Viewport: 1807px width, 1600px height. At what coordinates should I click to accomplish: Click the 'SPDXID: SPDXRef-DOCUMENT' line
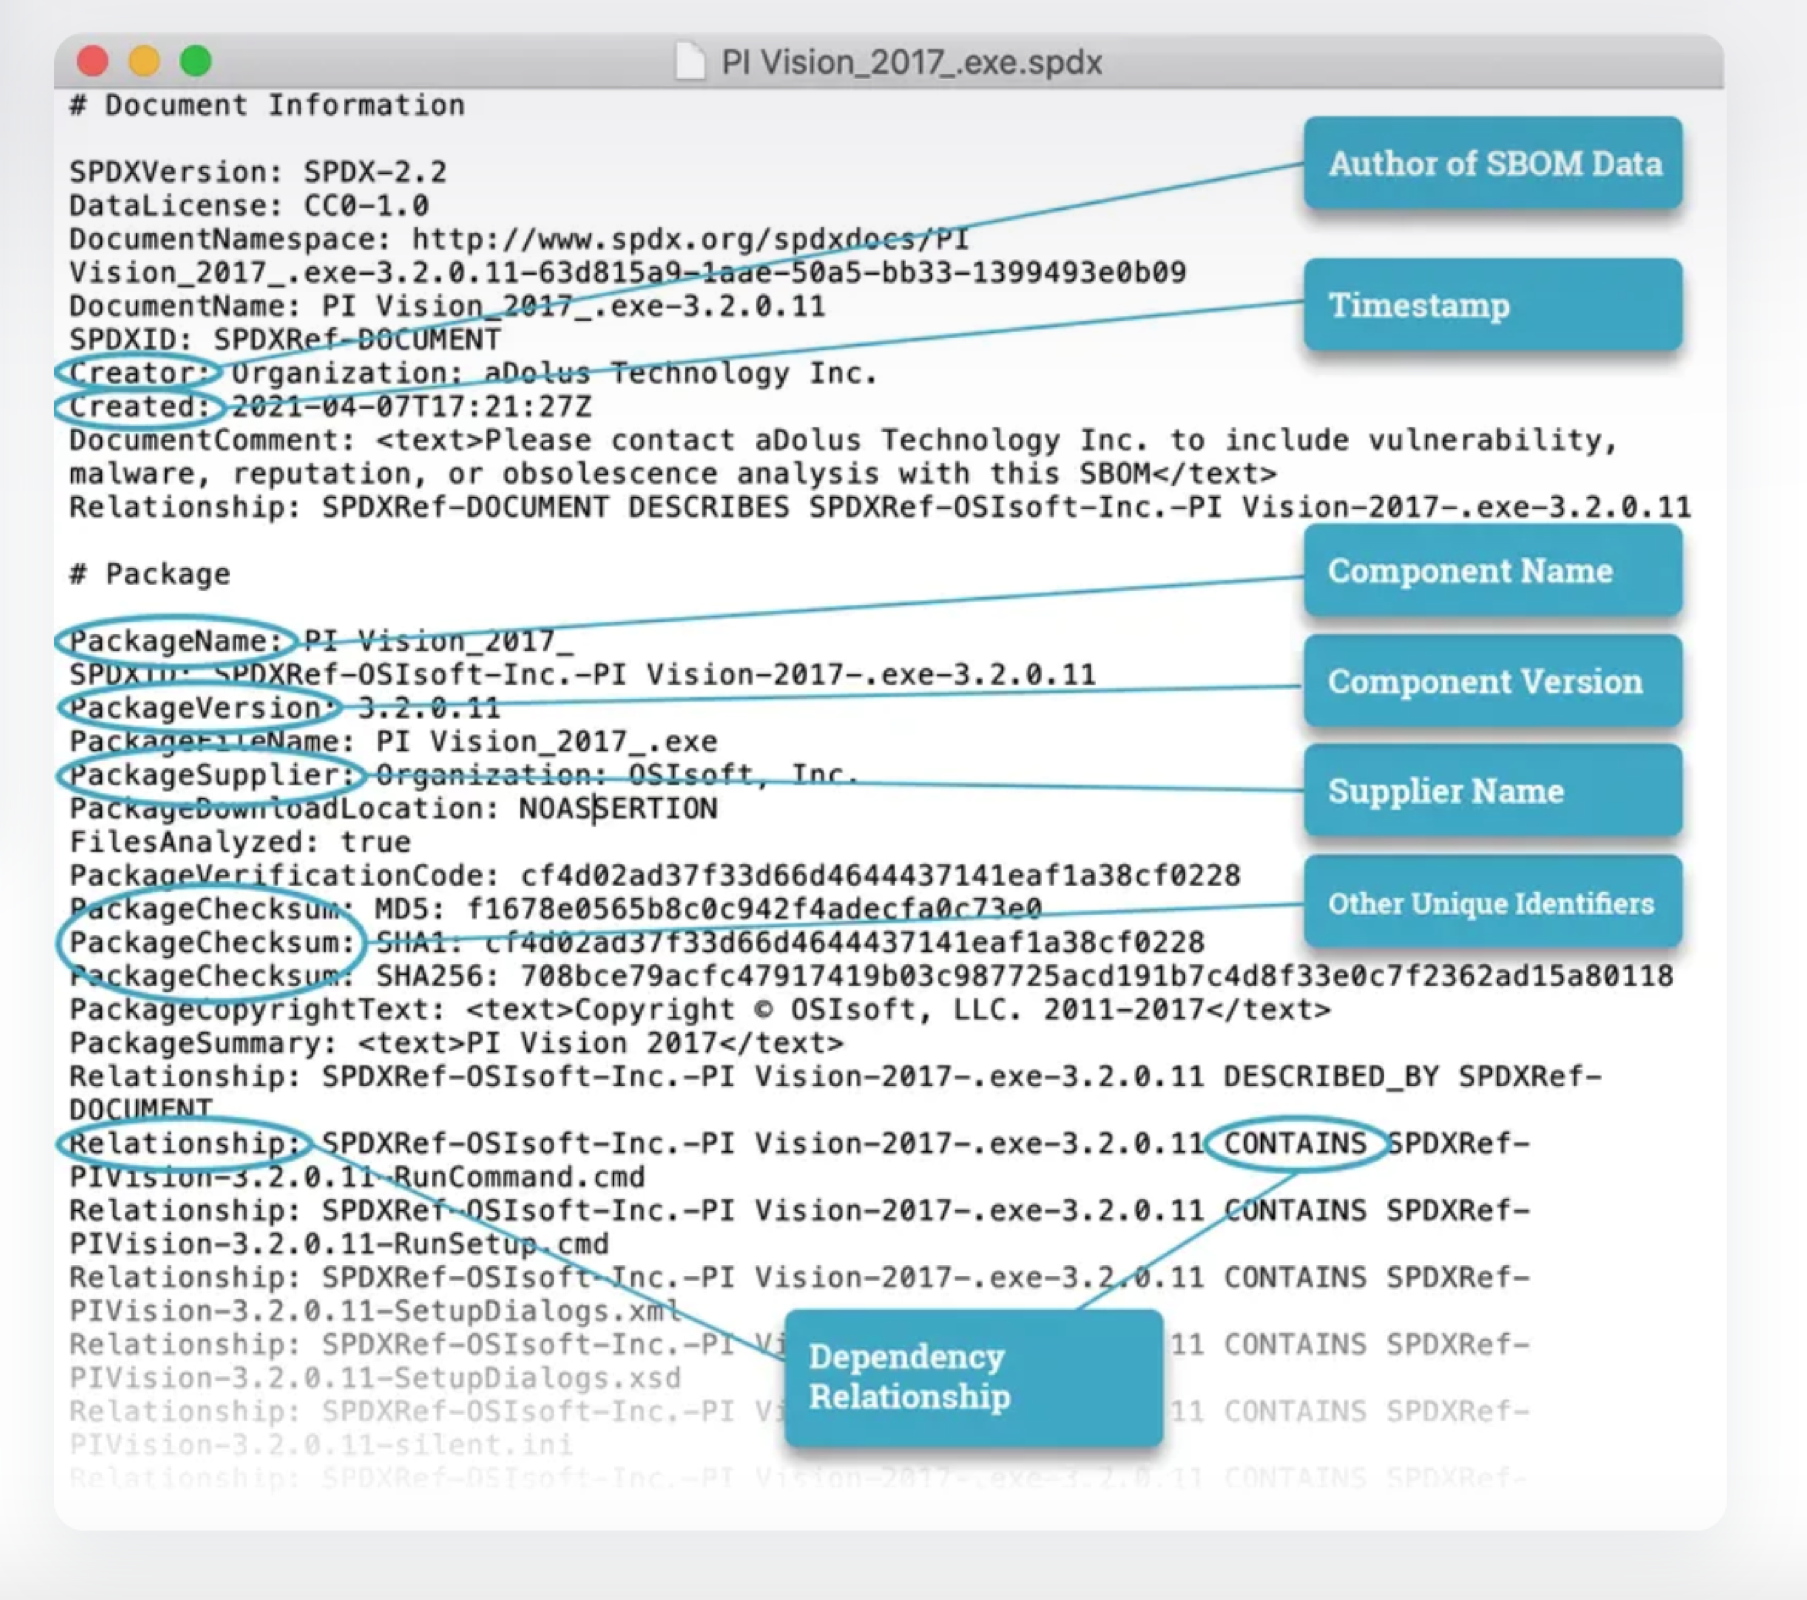pos(285,340)
